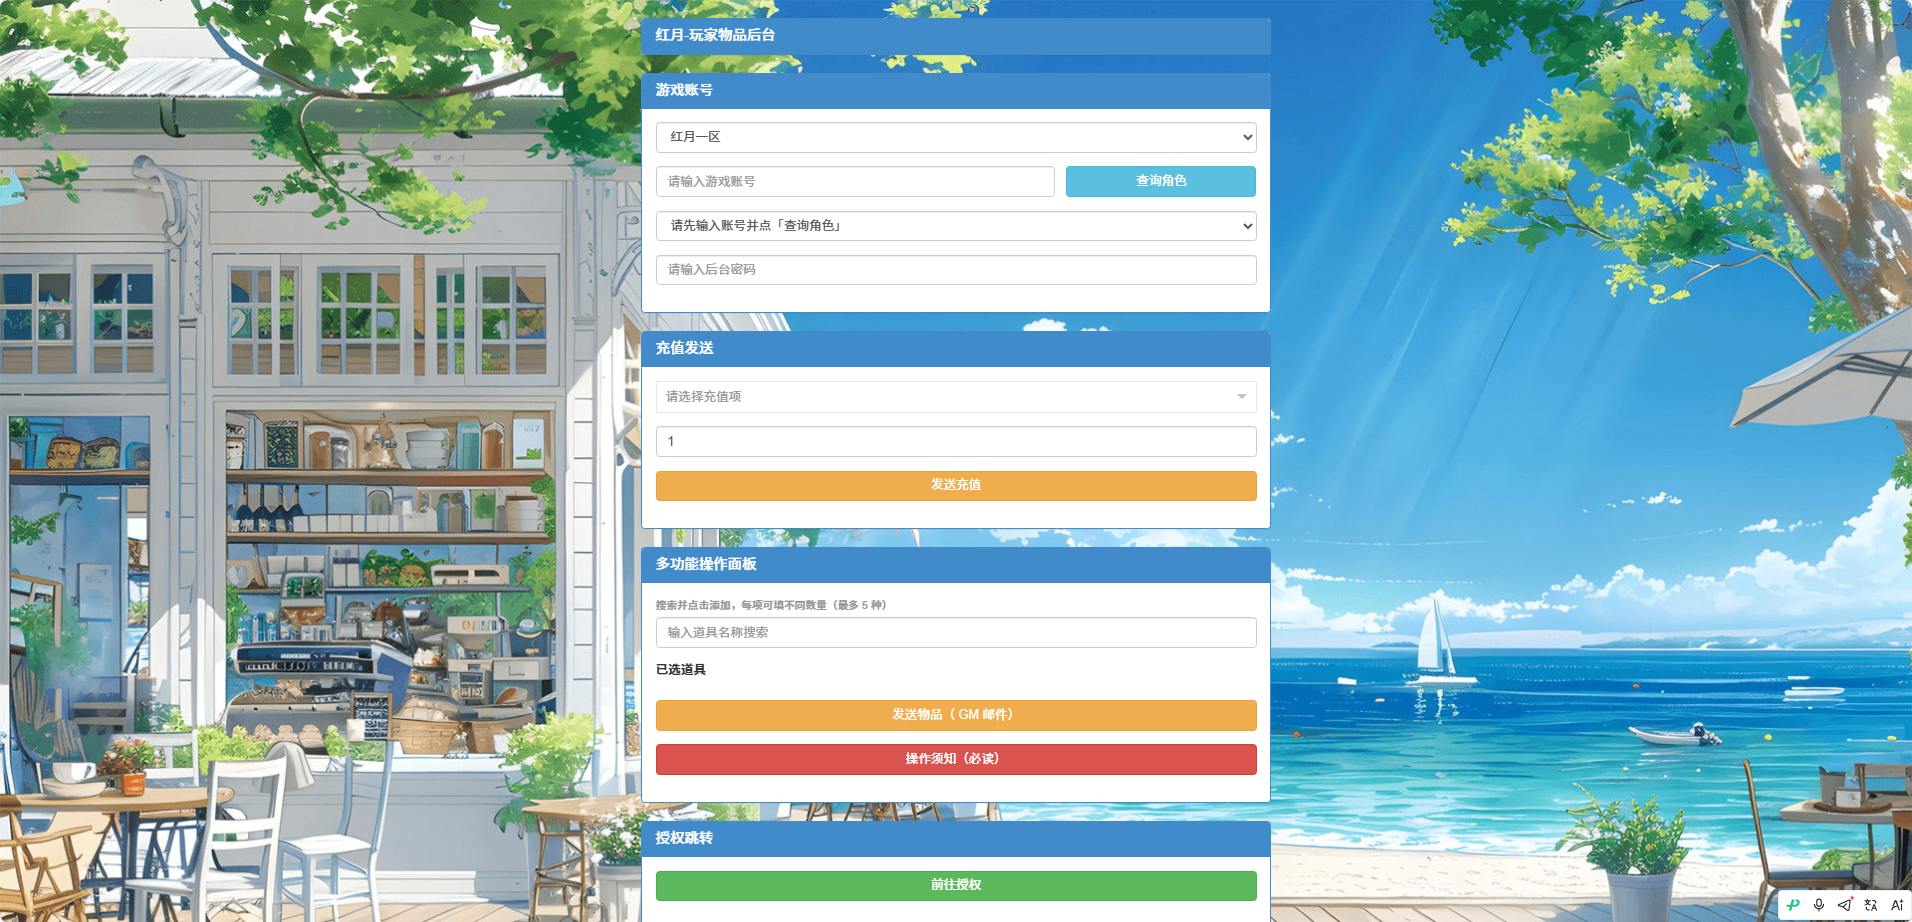Click the 查询角色 button
Viewport: 1912px width, 922px height.
[1161, 181]
